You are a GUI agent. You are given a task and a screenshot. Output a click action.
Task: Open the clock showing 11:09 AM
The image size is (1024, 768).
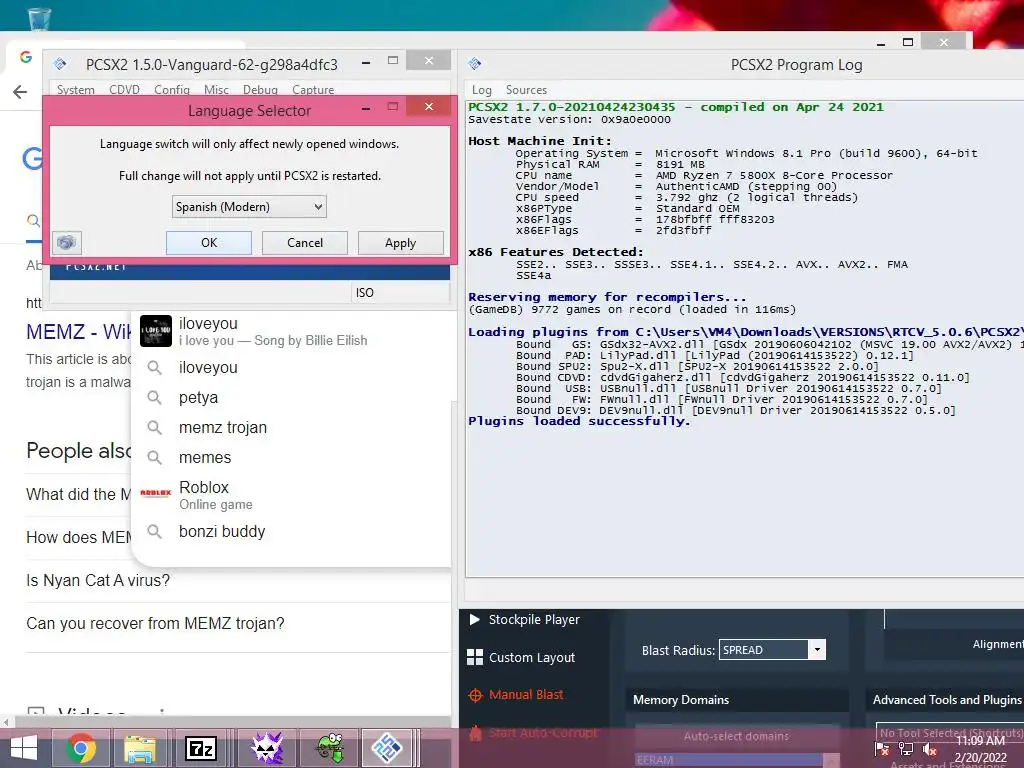[x=980, y=749]
